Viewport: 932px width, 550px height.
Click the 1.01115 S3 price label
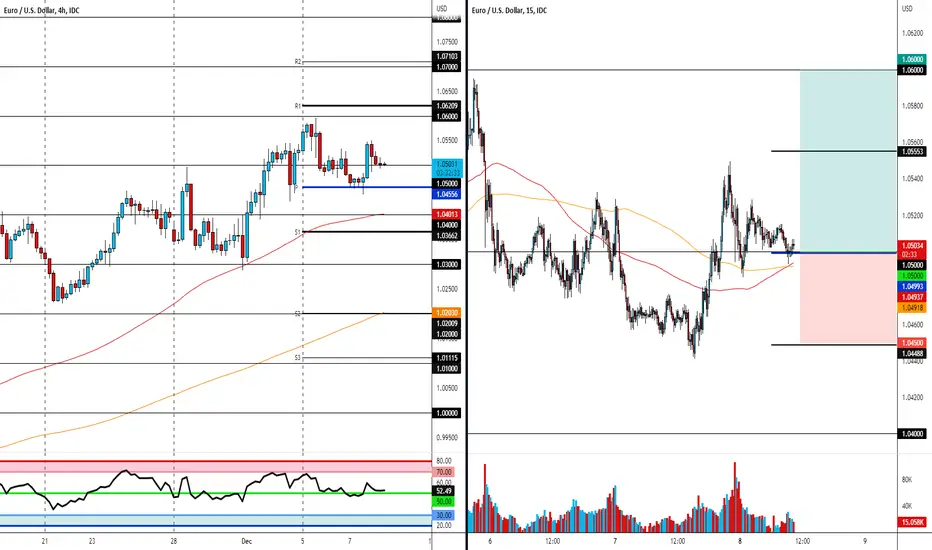tap(448, 358)
